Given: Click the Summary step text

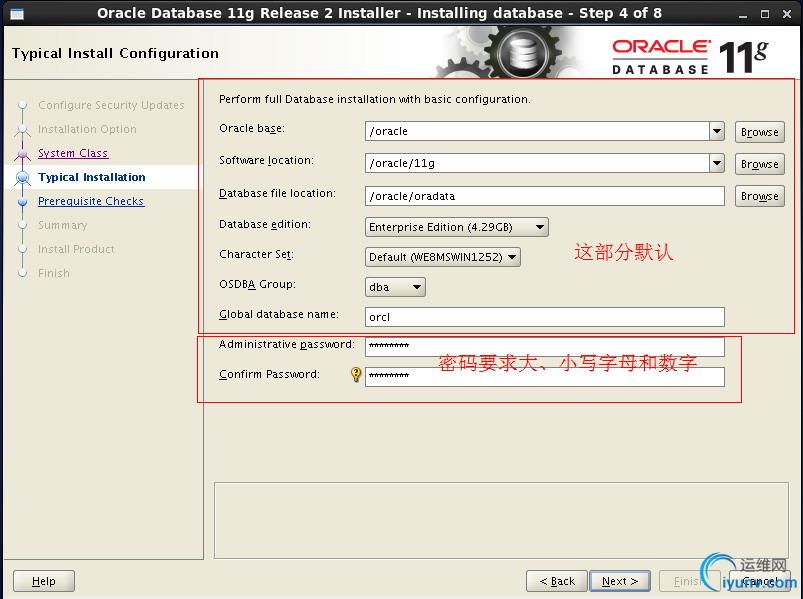Looking at the screenshot, I should [x=62, y=225].
